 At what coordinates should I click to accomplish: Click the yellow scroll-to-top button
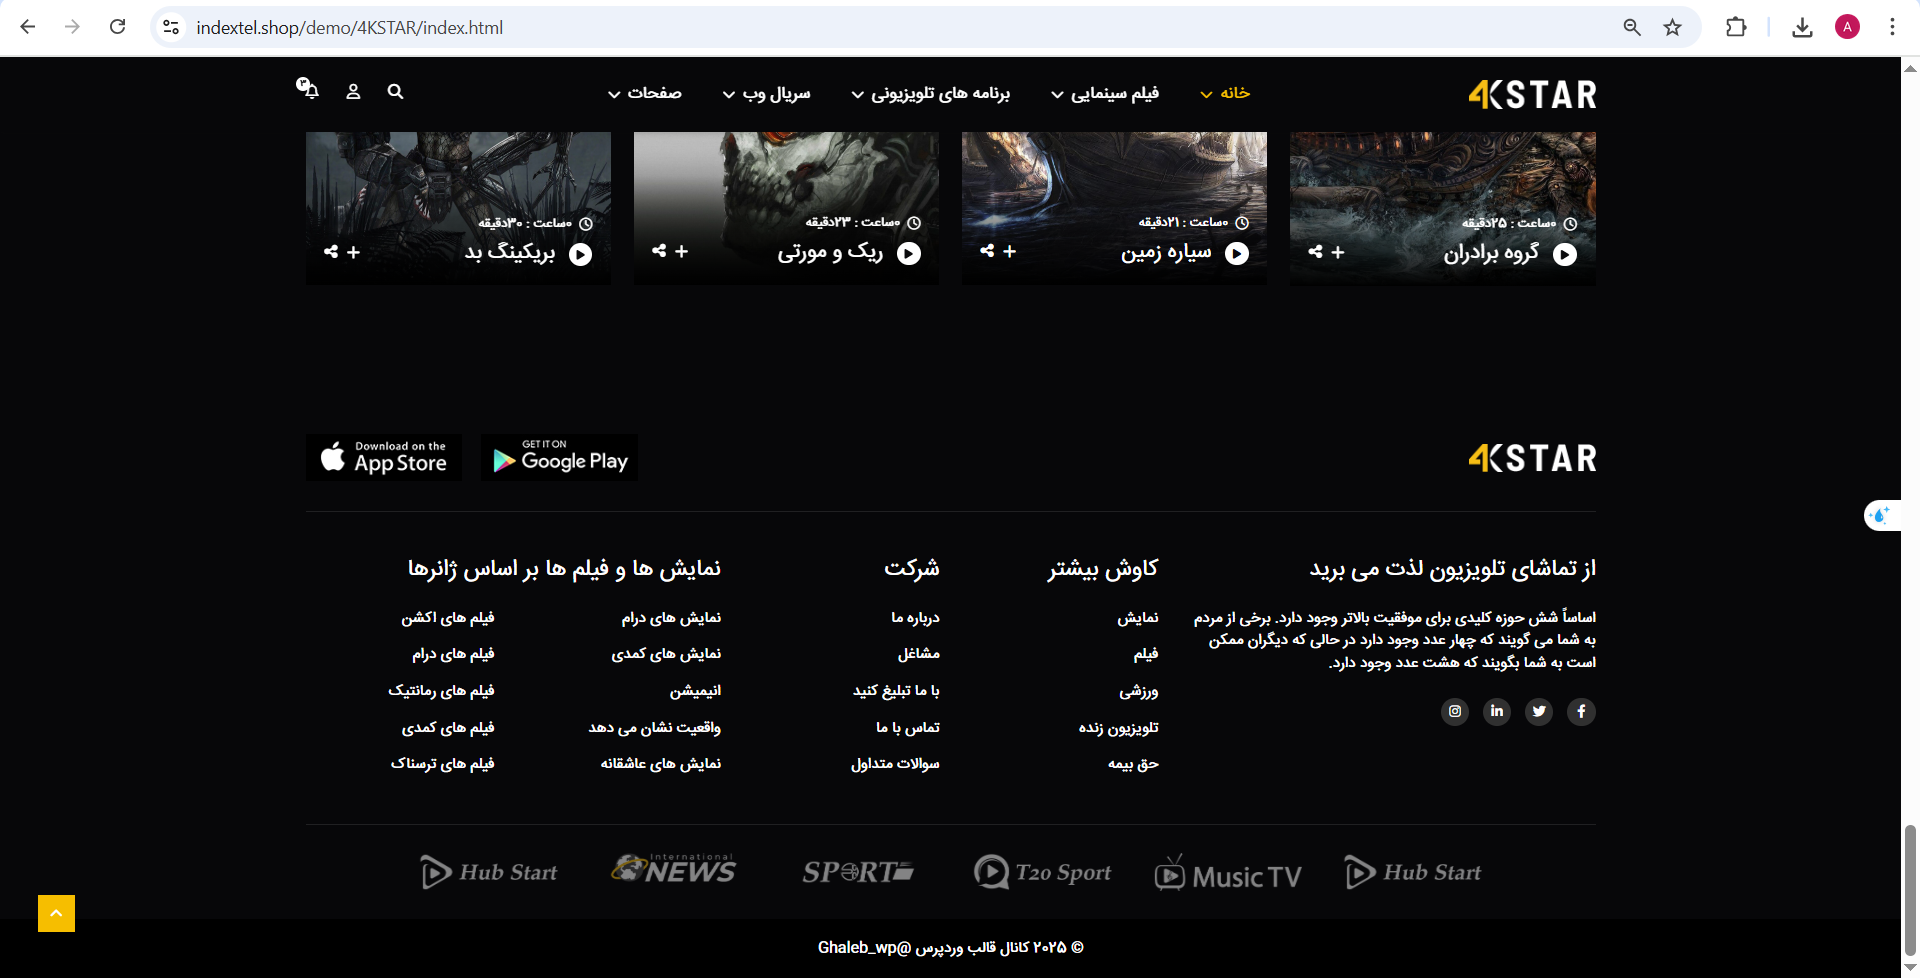pos(56,913)
